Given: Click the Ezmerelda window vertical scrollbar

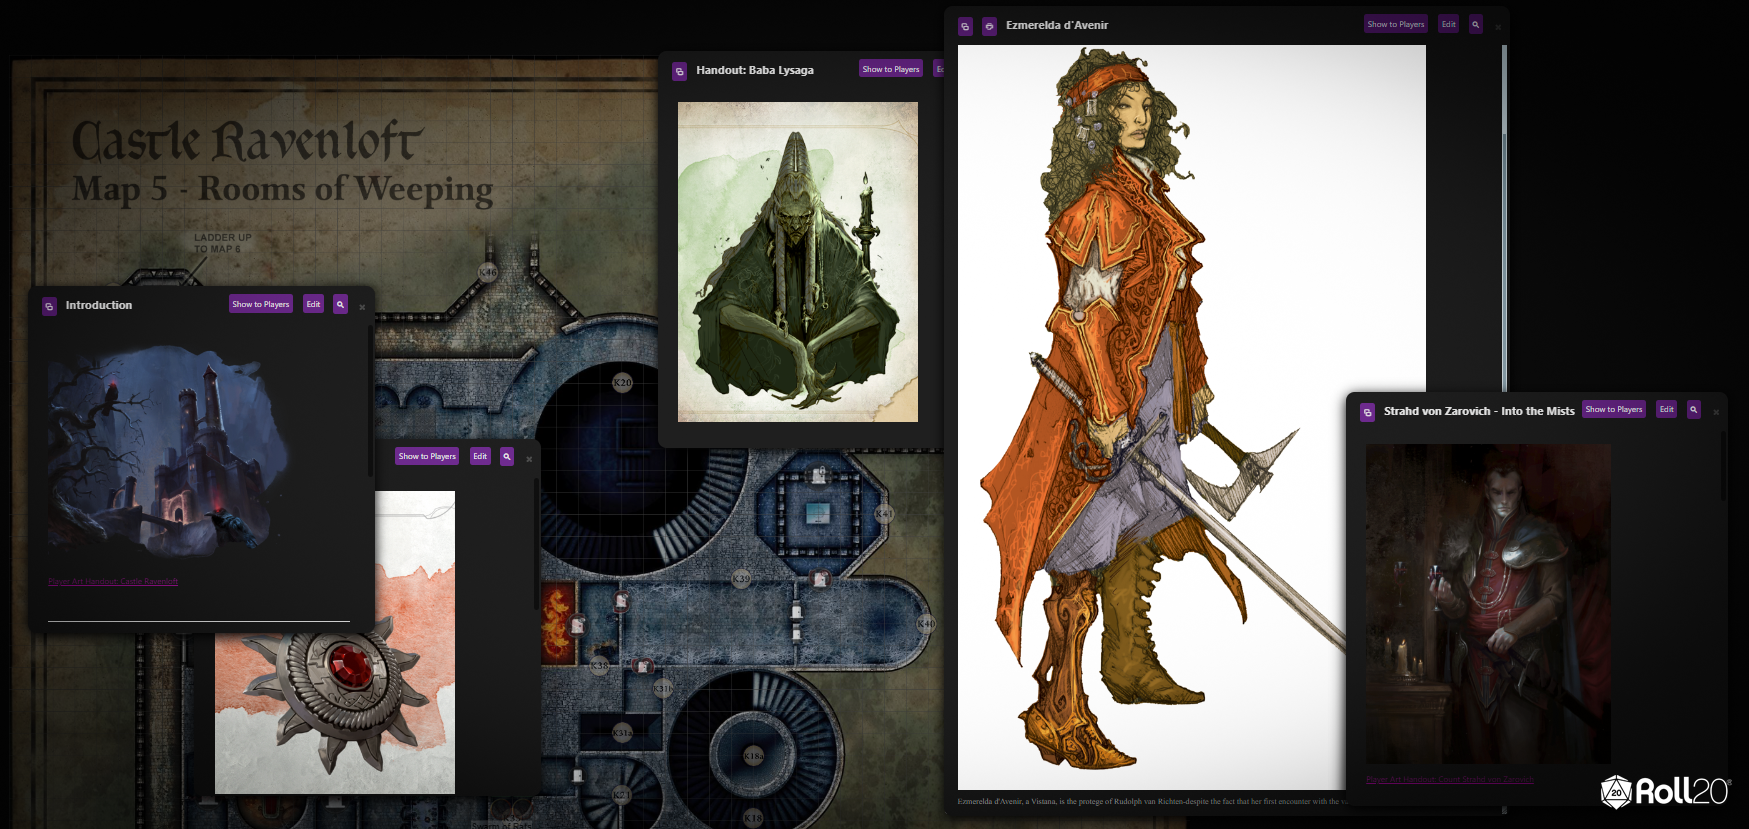Looking at the screenshot, I should [x=1504, y=220].
